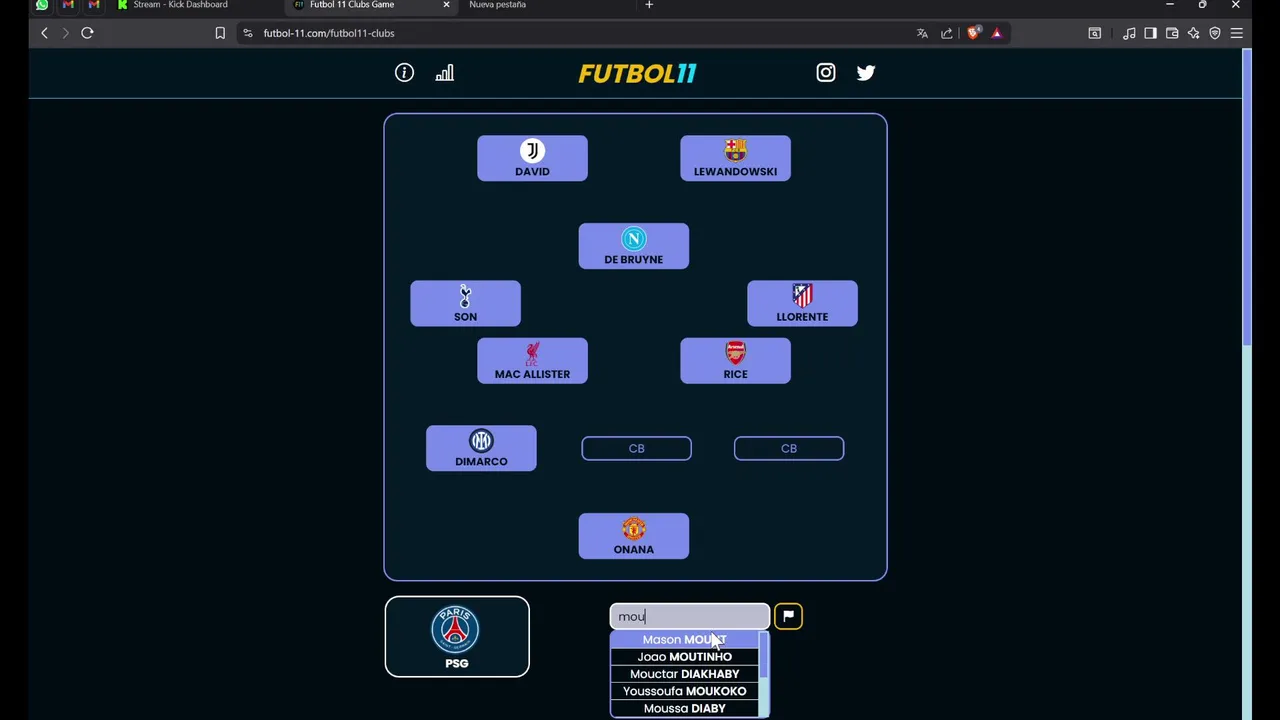Open site settings icon in address bar
This screenshot has height=720, width=1280.
[248, 33]
